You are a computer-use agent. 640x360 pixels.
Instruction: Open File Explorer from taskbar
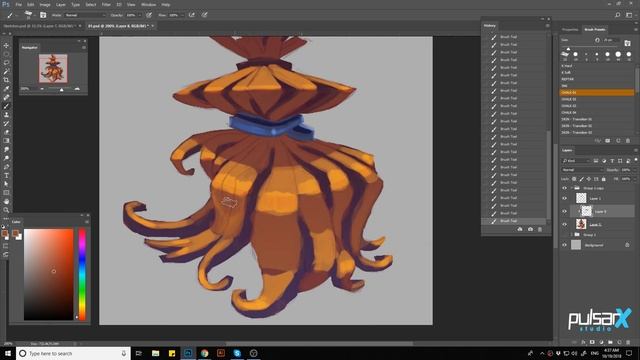tap(156, 353)
